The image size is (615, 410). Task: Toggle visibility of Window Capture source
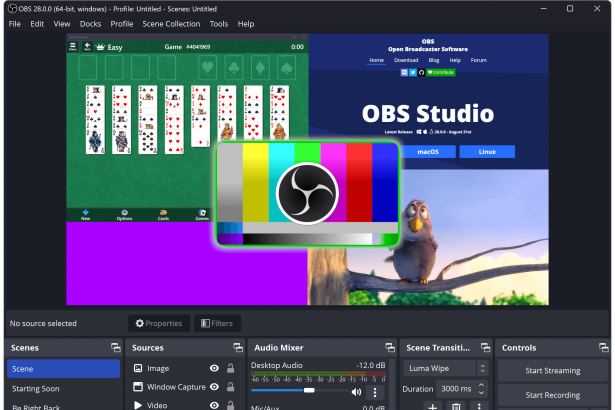pyautogui.click(x=214, y=387)
